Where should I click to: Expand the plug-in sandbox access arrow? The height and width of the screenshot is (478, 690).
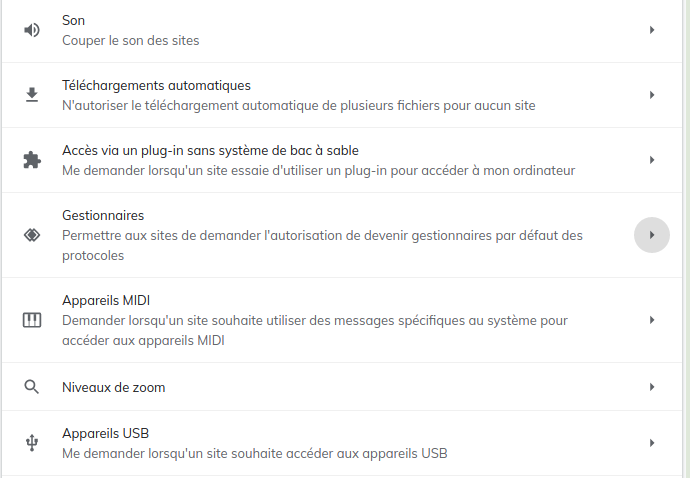coord(652,160)
